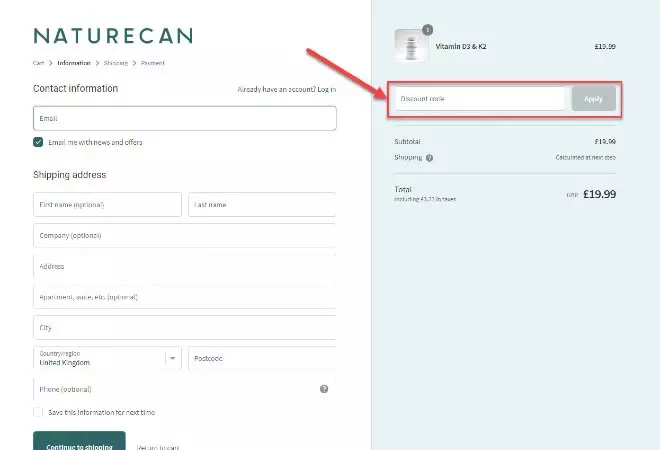This screenshot has height=450, width=660.
Task: Click the Naturecan logo
Action: 113,36
